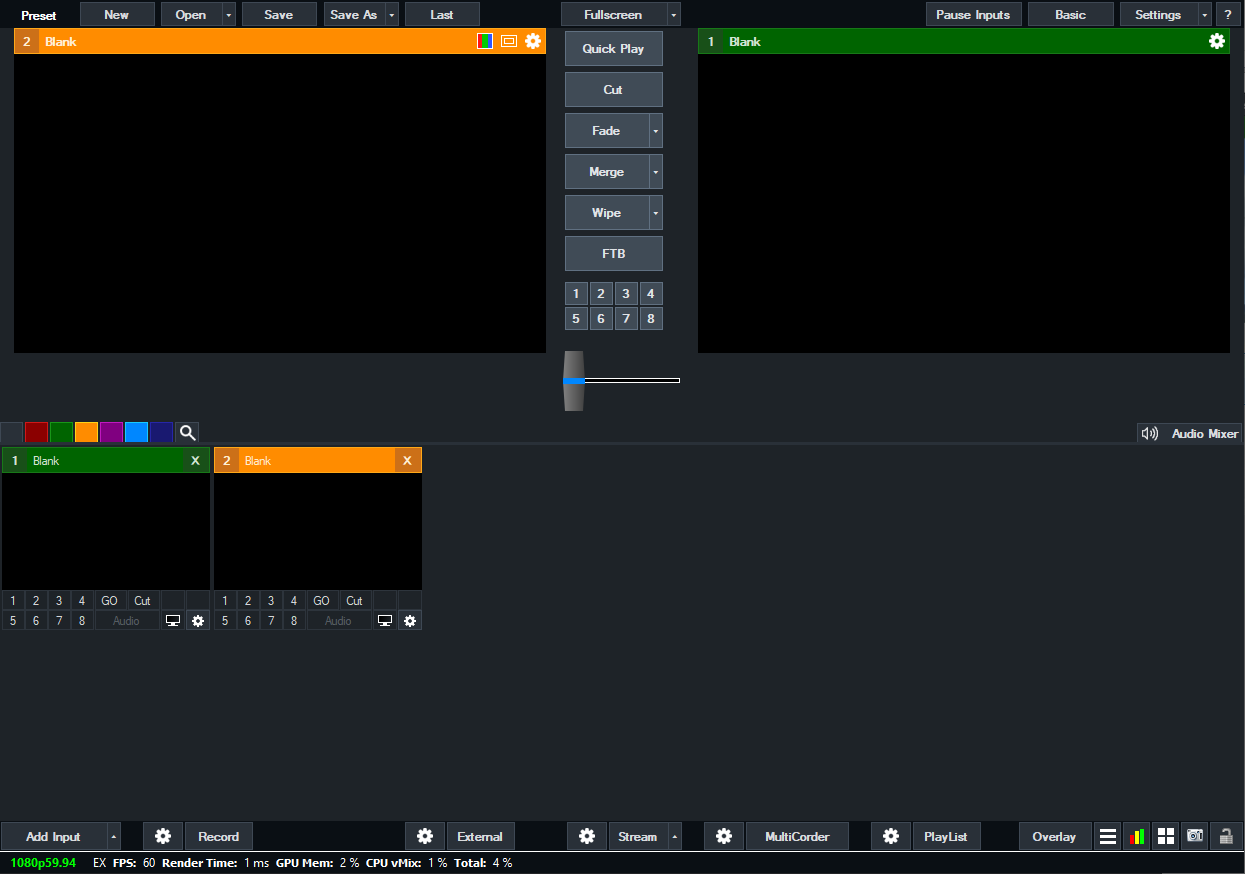Open the four-square grid view icon
The image size is (1245, 874).
pos(1165,836)
